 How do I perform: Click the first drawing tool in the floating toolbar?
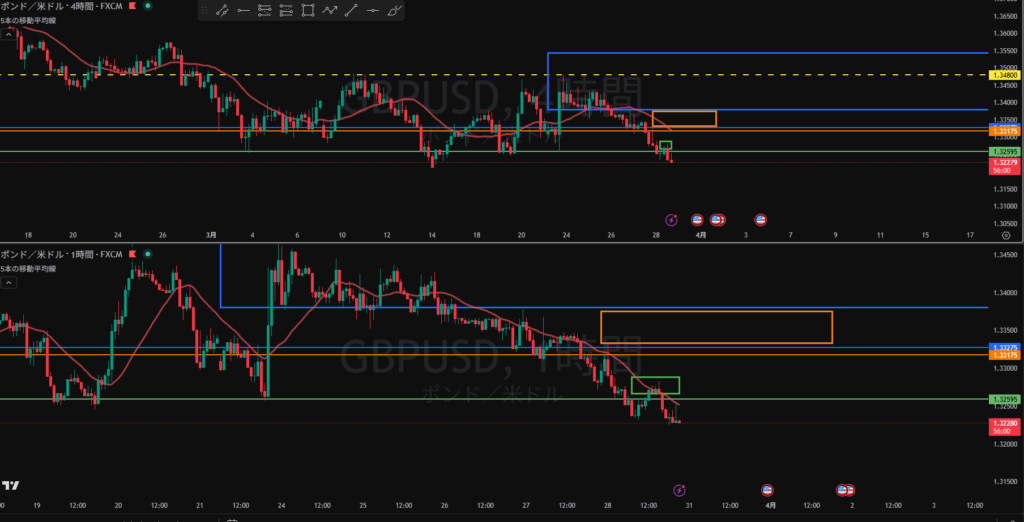[x=221, y=11]
